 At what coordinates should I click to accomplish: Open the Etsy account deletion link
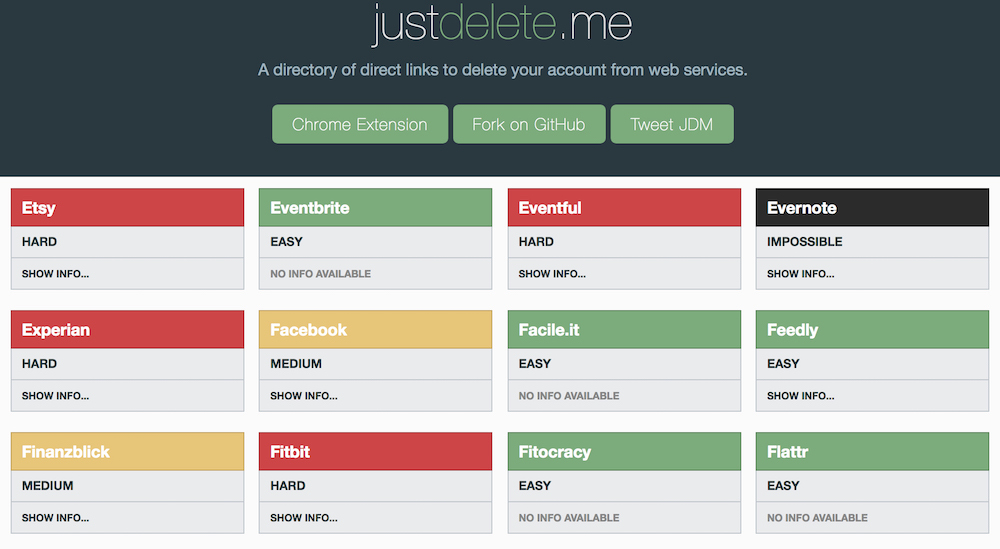point(39,208)
